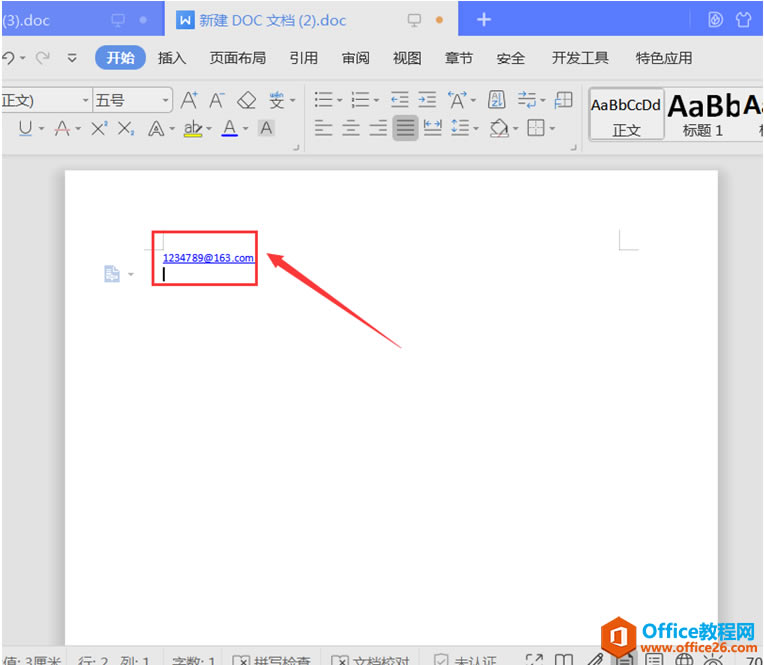Open the 视图 ribbon tab
The height and width of the screenshot is (665, 764).
pyautogui.click(x=407, y=58)
